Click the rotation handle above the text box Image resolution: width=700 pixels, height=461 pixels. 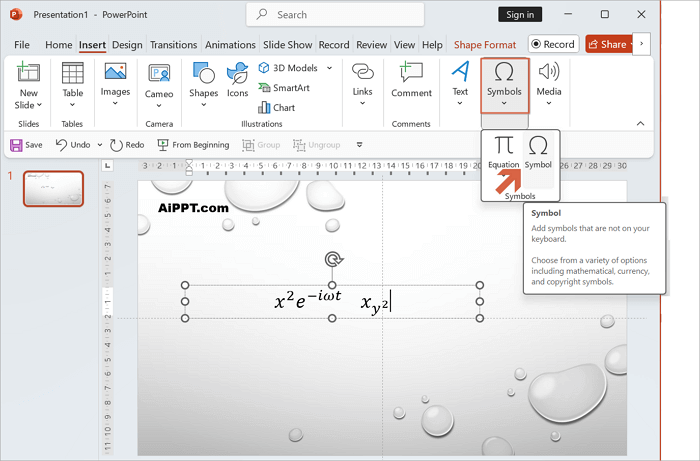coord(333,260)
